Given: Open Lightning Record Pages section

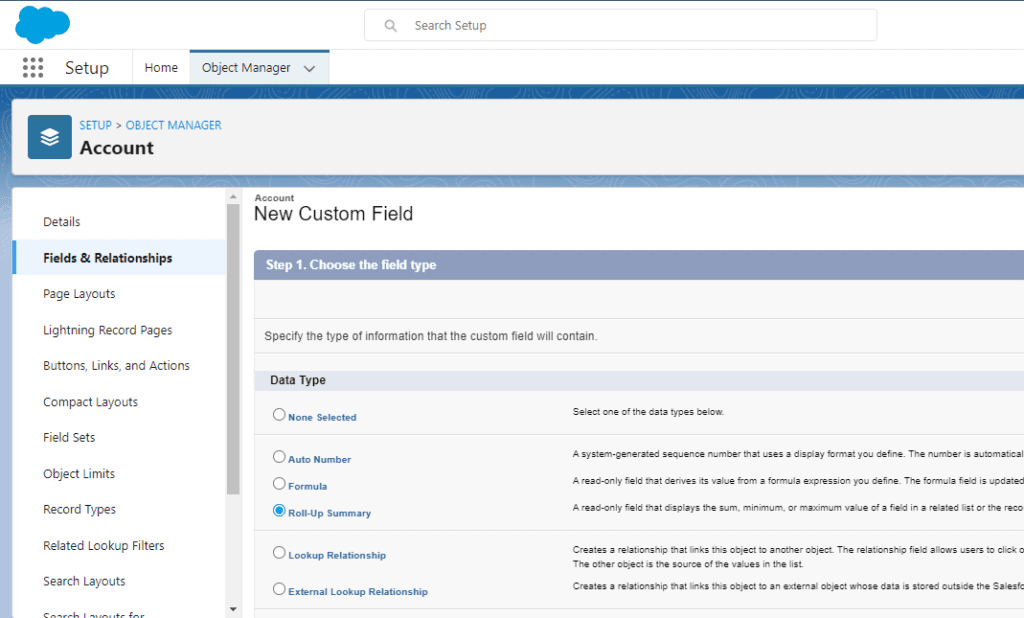Looking at the screenshot, I should click(x=108, y=330).
